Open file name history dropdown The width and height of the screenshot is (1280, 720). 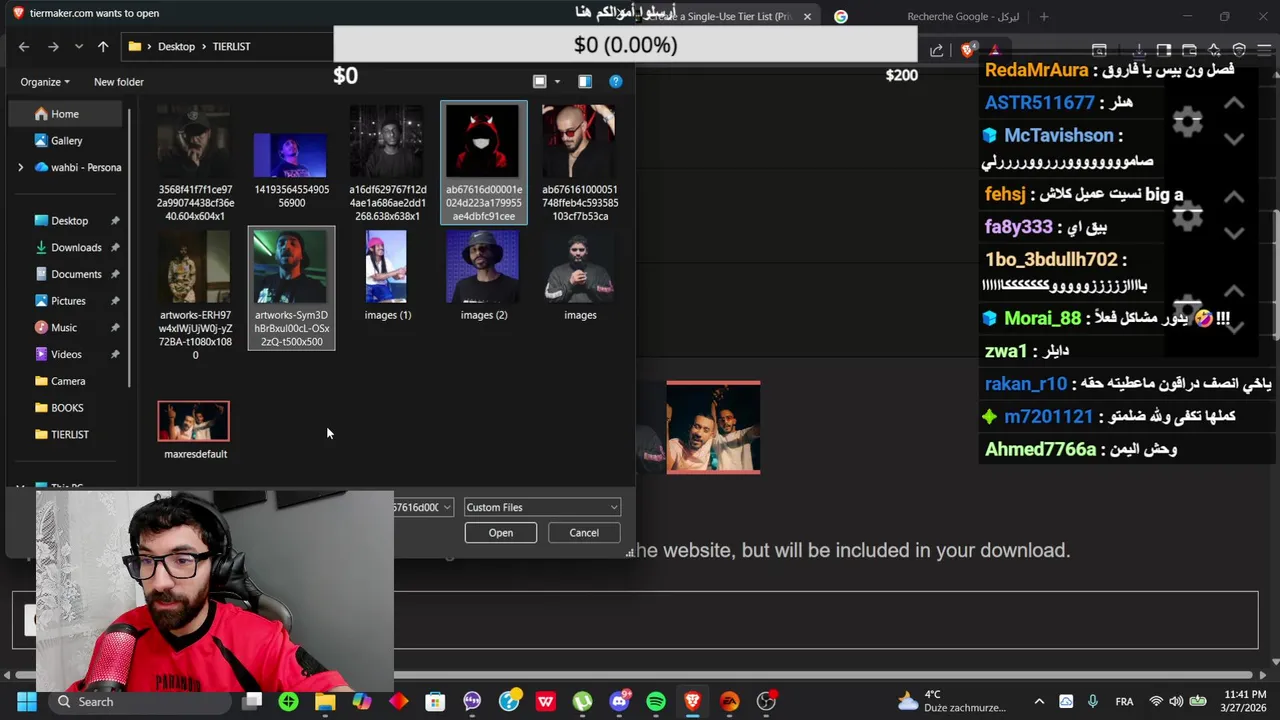[x=447, y=507]
